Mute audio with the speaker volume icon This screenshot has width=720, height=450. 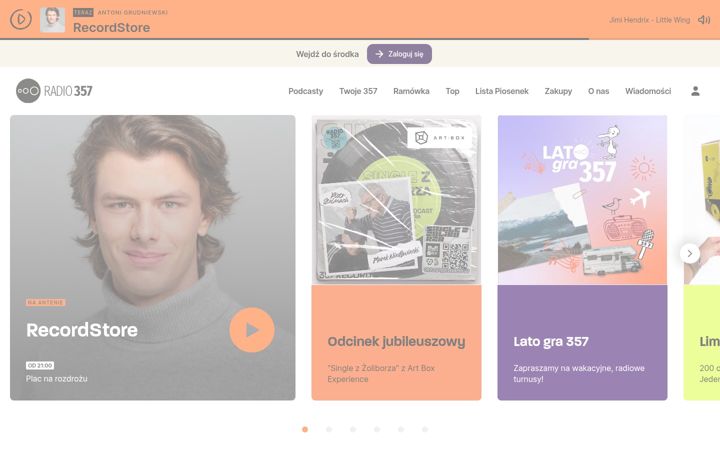[x=704, y=20]
